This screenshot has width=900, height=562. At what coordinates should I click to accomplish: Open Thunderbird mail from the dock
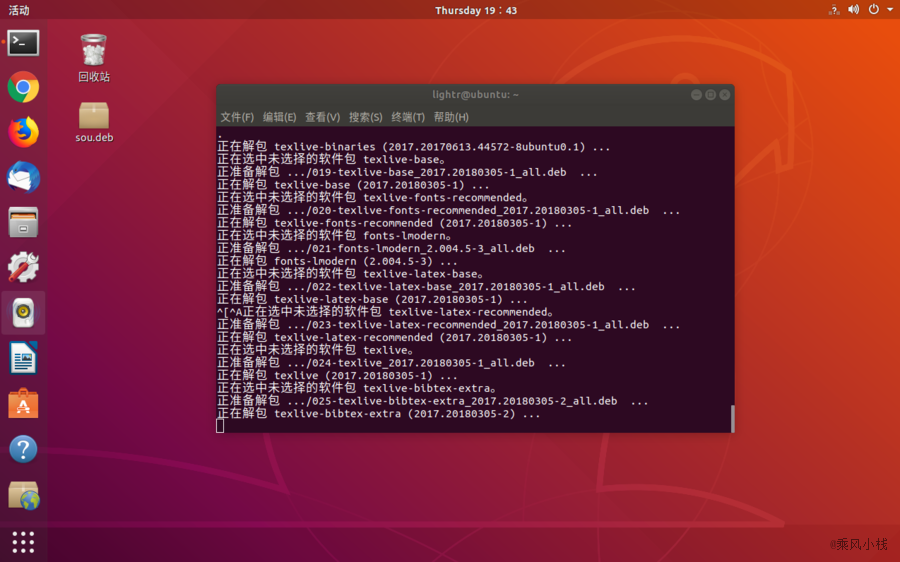[23, 177]
